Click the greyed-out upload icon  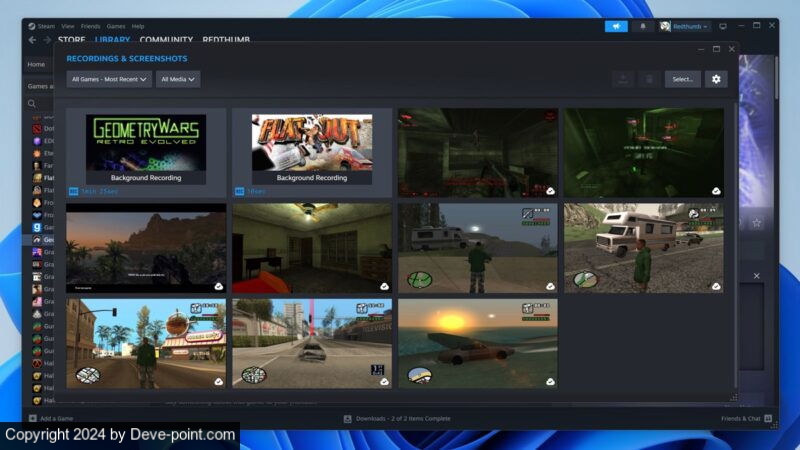[623, 79]
